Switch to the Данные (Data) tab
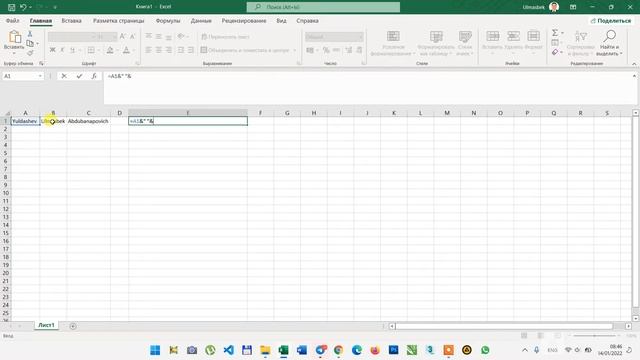Image resolution: width=640 pixels, height=360 pixels. [201, 21]
